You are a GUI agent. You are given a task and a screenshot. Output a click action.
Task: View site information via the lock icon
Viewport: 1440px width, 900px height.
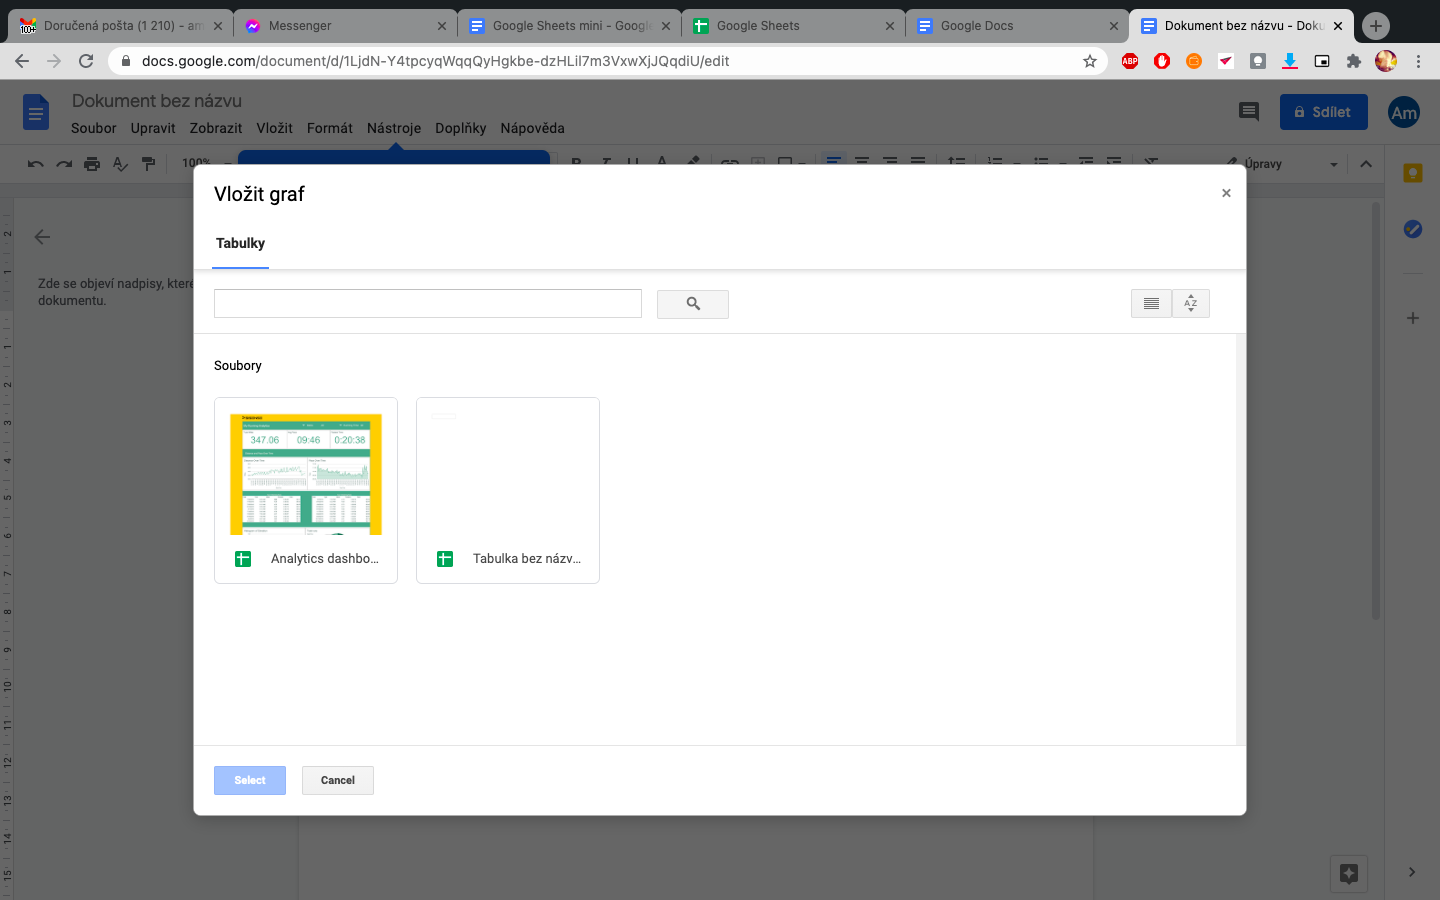click(126, 61)
